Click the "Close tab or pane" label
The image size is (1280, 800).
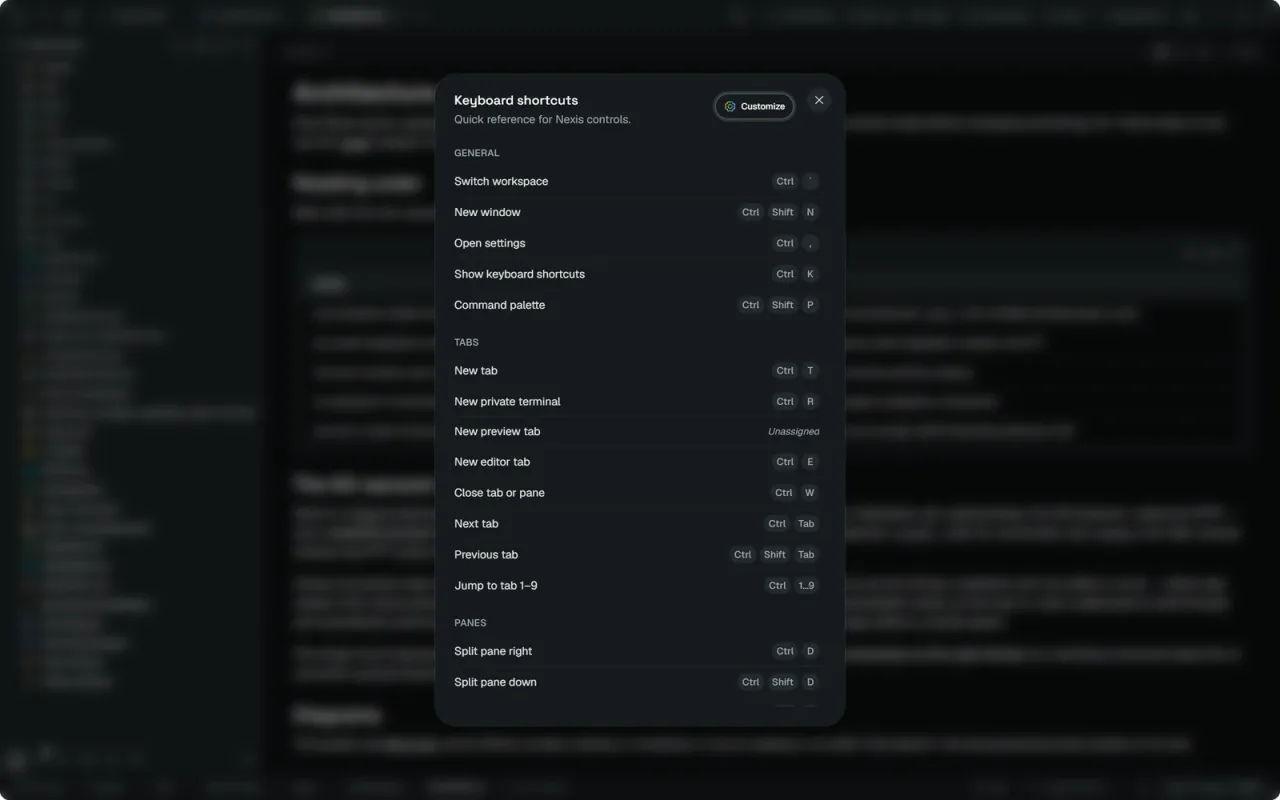(x=499, y=493)
